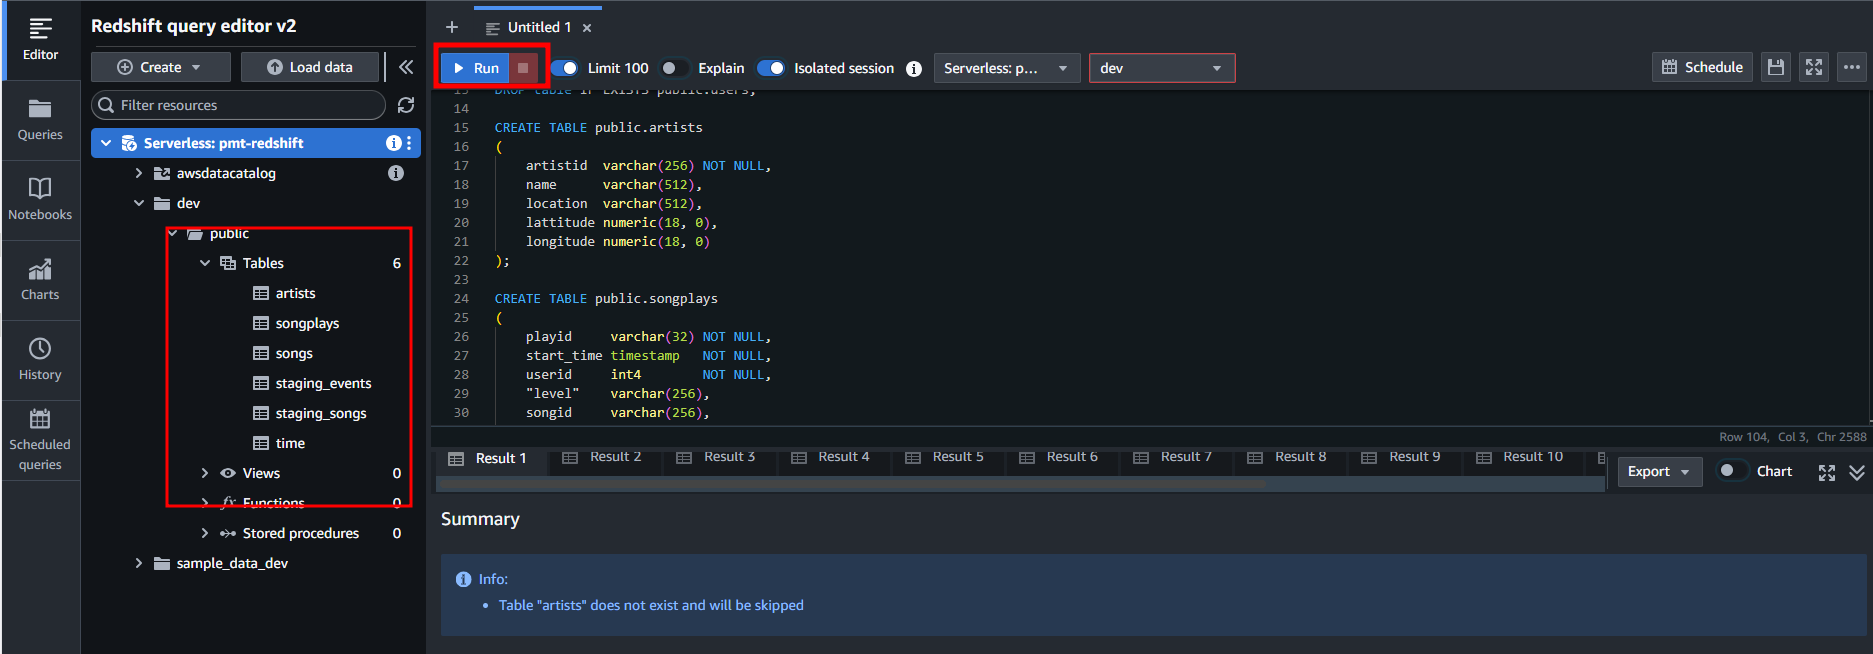This screenshot has height=654, width=1873.
Task: Click the artists info message in Summary
Action: click(x=651, y=605)
